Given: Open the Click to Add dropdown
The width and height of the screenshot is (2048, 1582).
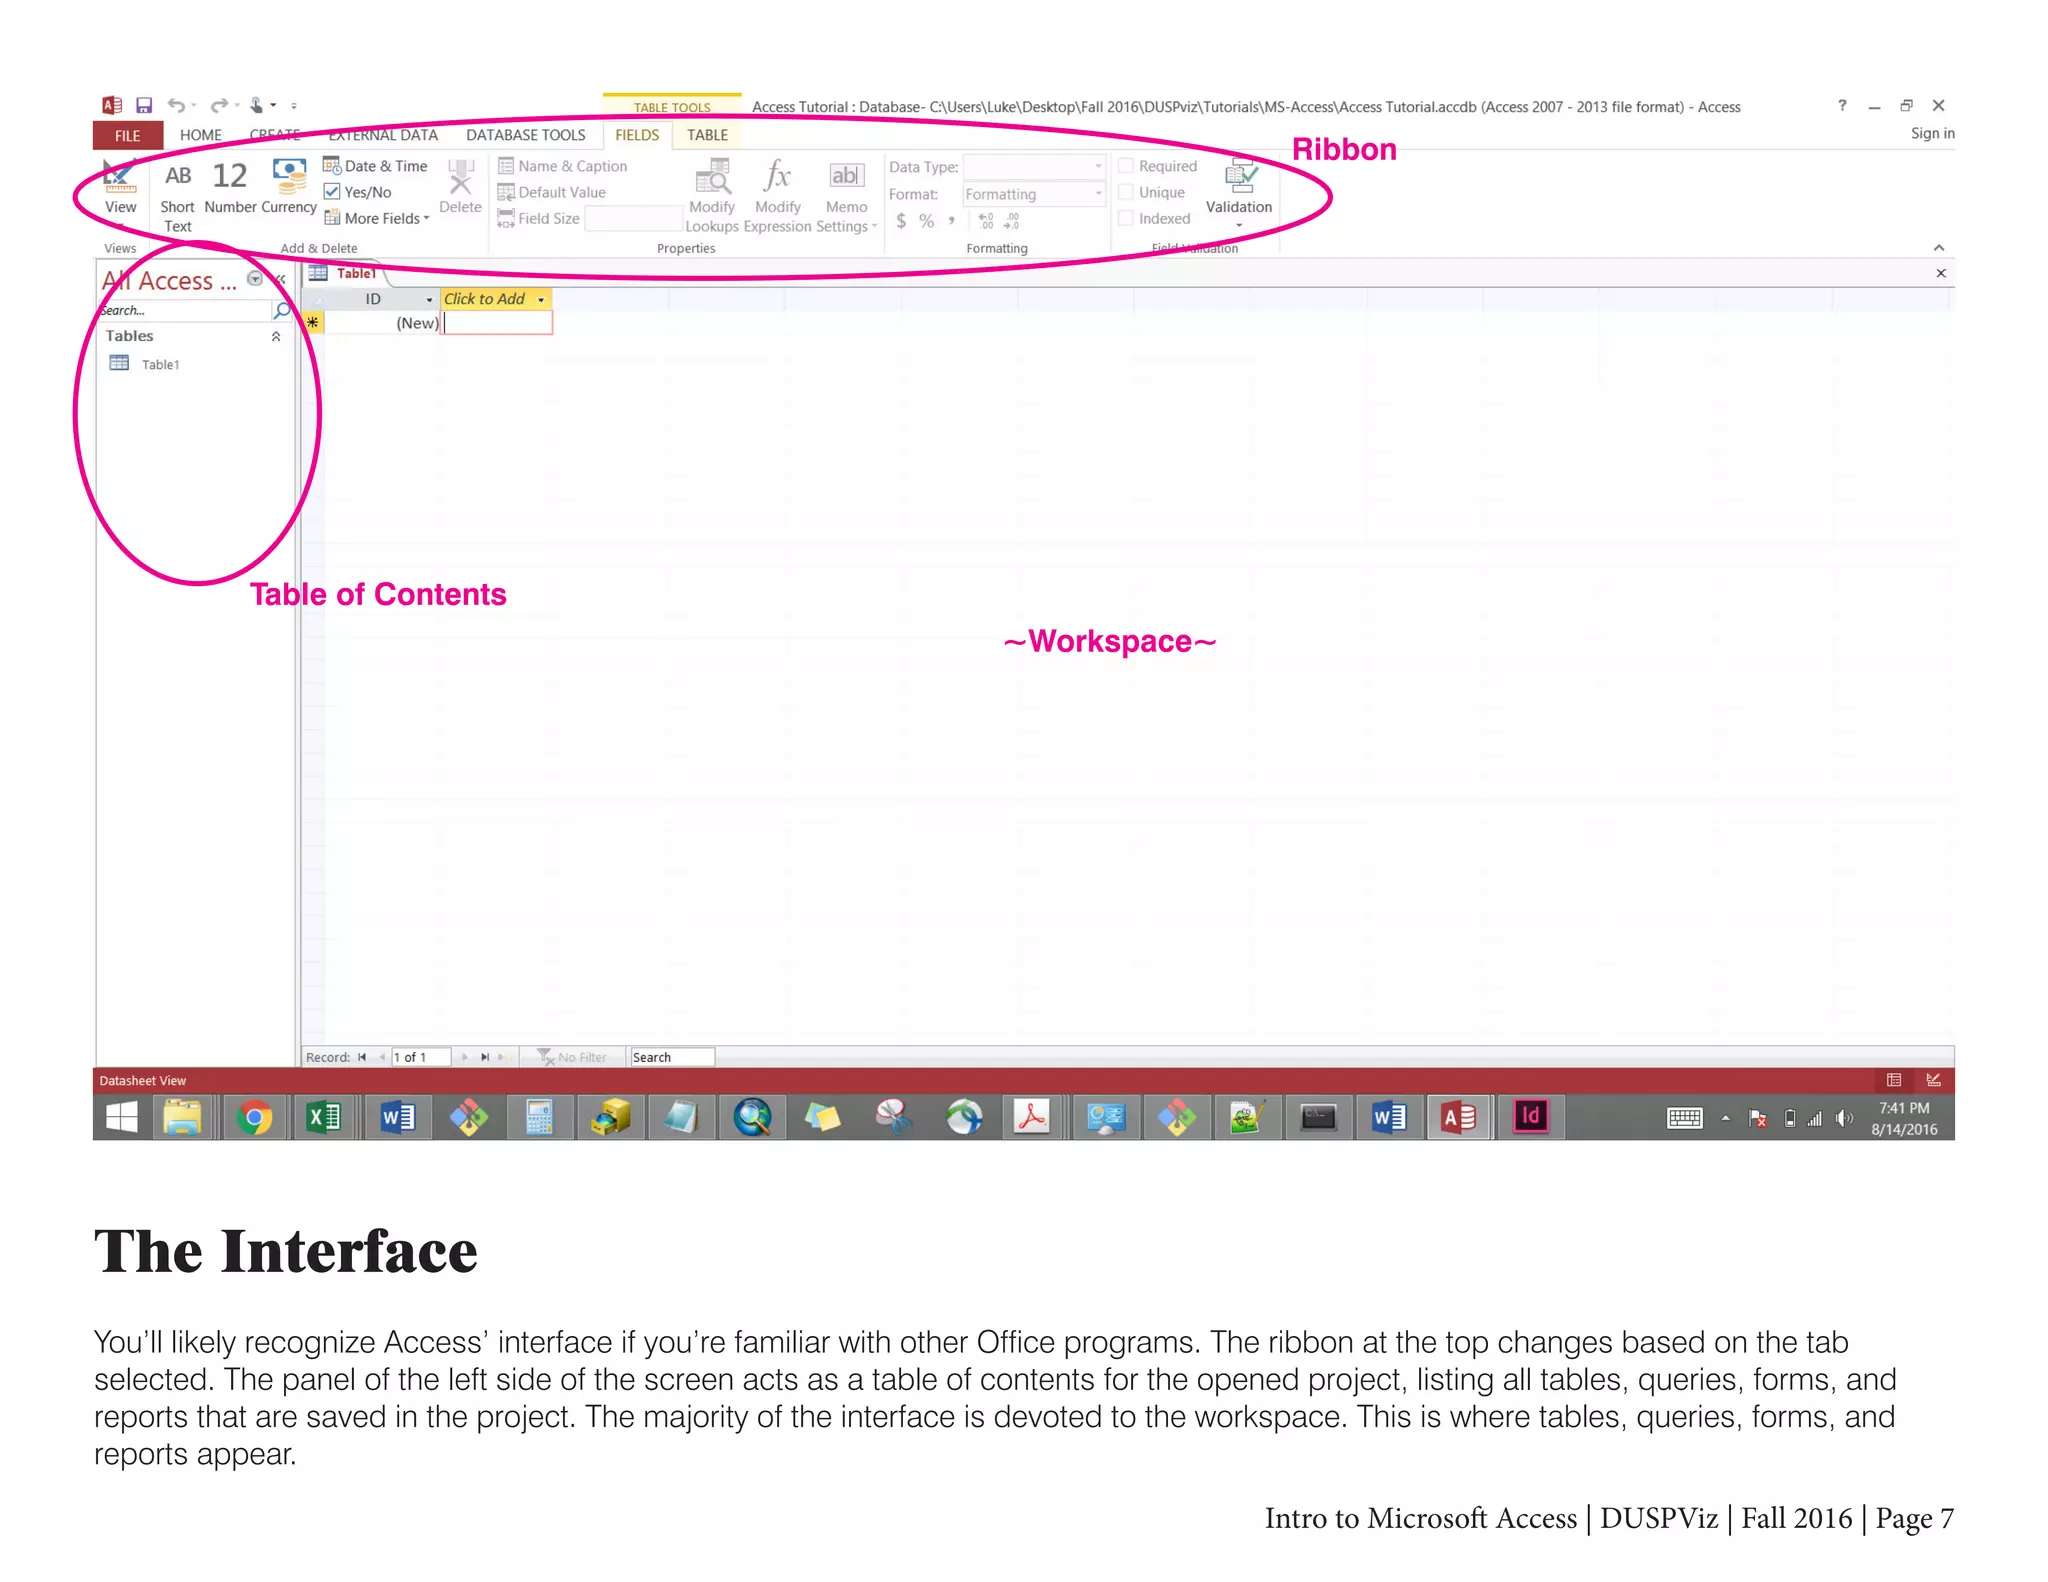Looking at the screenshot, I should pyautogui.click(x=541, y=299).
